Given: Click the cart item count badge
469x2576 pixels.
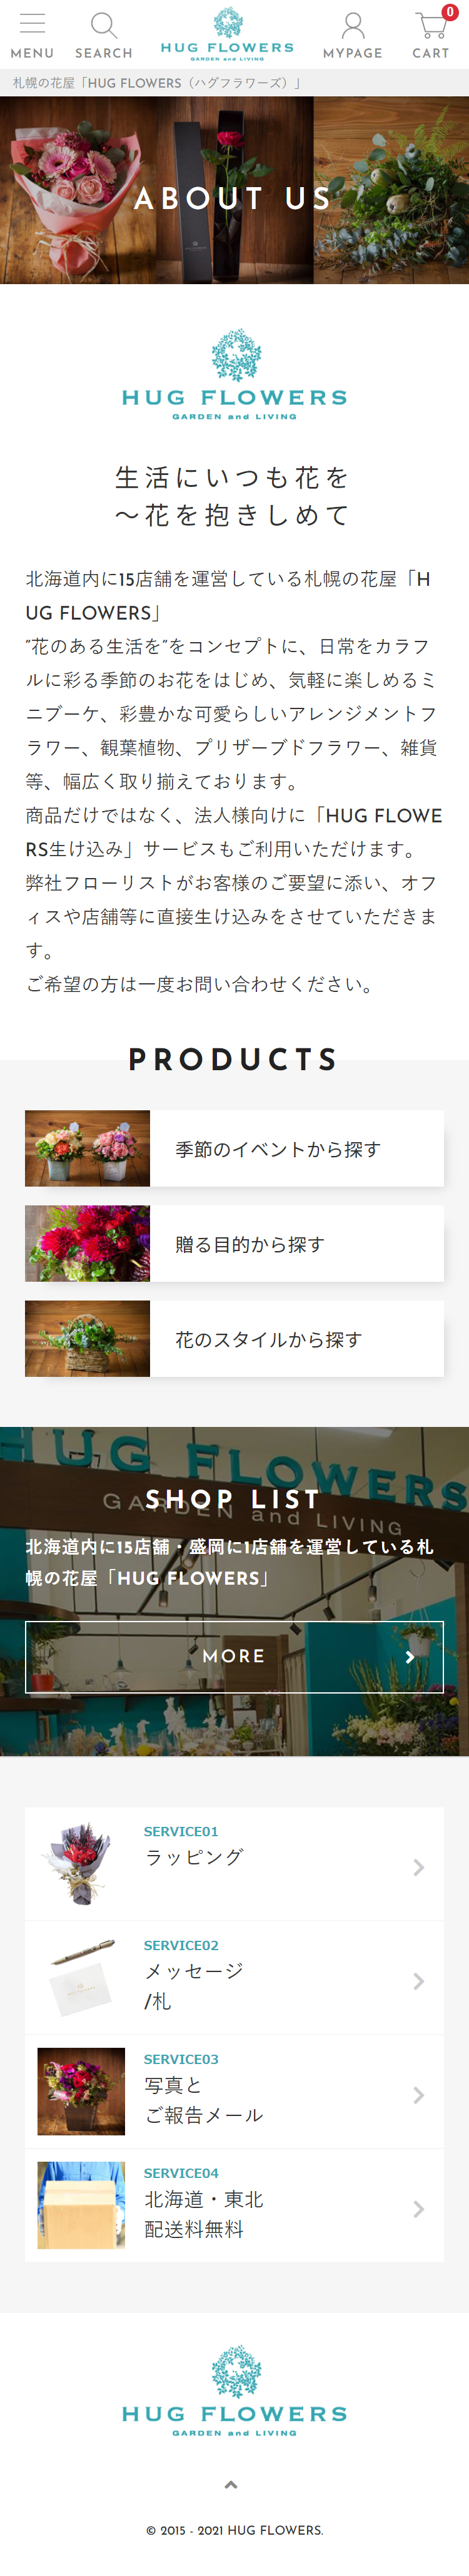Looking at the screenshot, I should coord(450,12).
